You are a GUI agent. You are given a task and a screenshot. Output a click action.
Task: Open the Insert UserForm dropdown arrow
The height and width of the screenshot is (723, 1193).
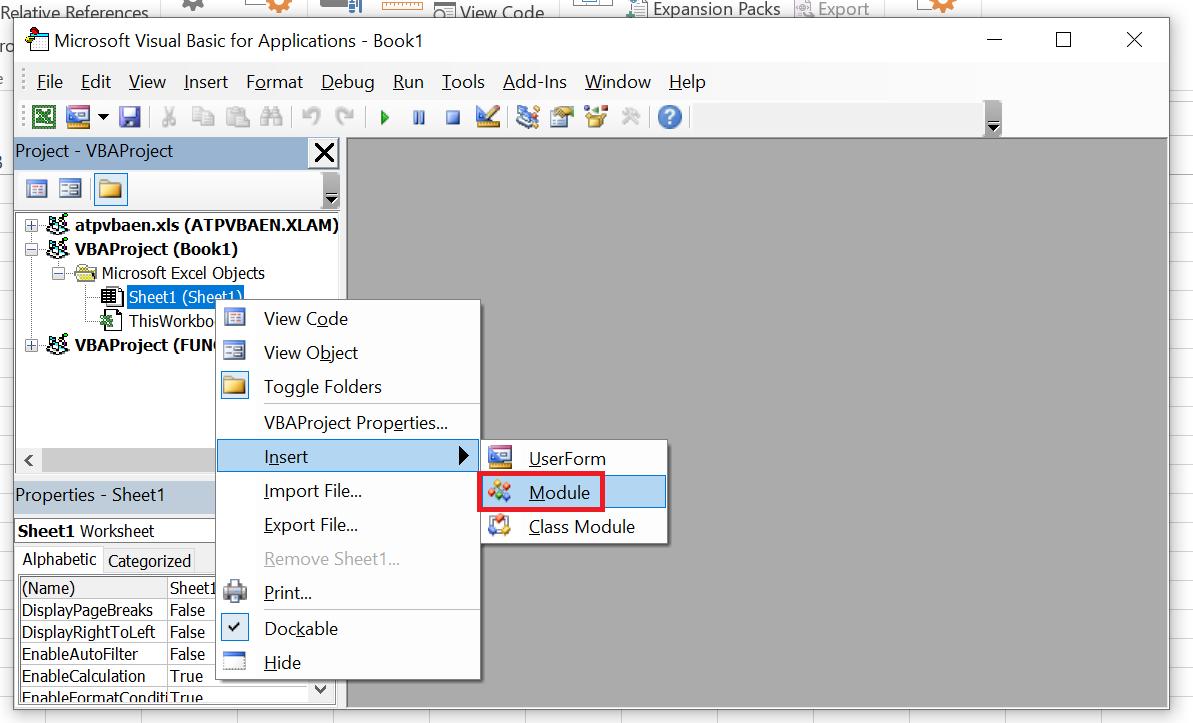[x=104, y=117]
